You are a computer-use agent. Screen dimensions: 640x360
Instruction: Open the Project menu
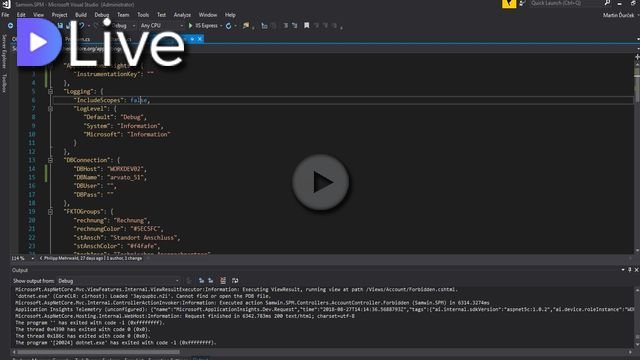pyautogui.click(x=59, y=15)
